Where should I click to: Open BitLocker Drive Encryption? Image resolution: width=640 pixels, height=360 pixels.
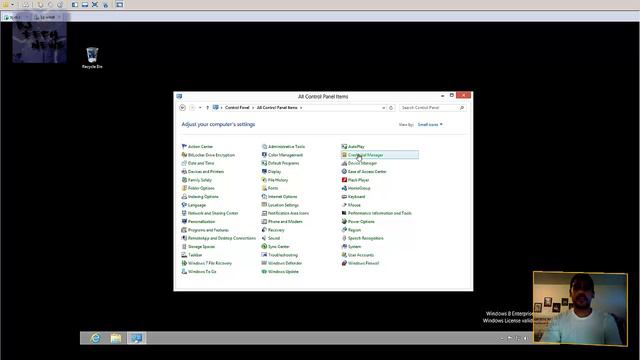pyautogui.click(x=208, y=155)
